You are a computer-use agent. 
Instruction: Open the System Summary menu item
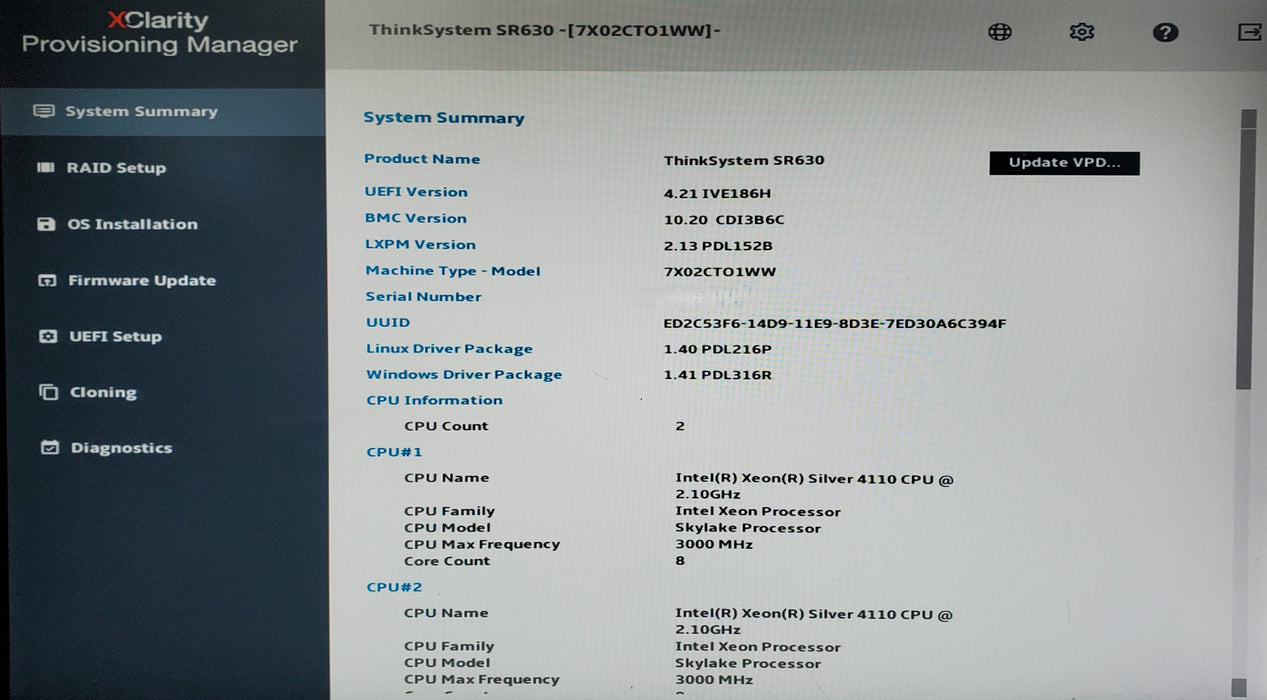click(x=163, y=112)
